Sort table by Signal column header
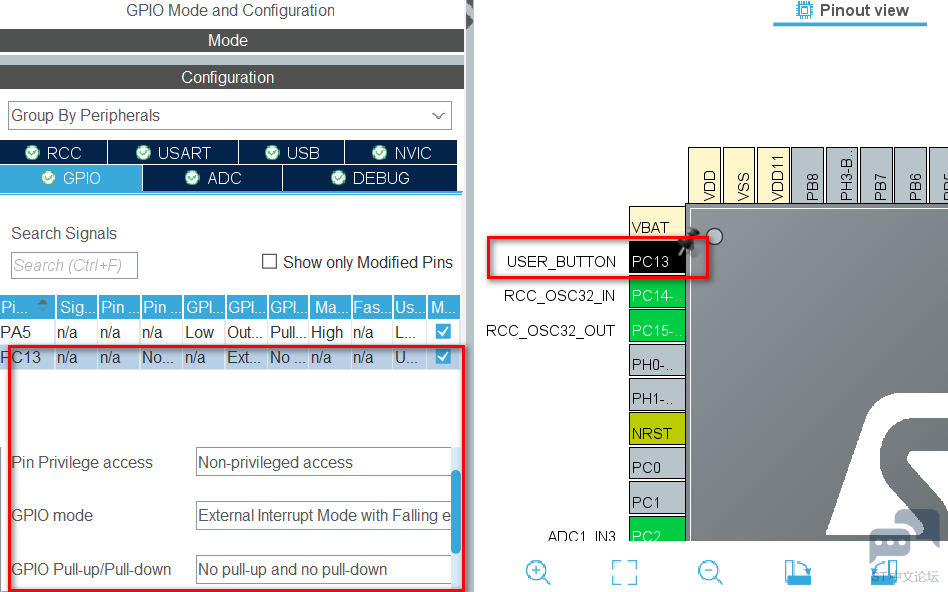The width and height of the screenshot is (948, 592). coord(77,307)
